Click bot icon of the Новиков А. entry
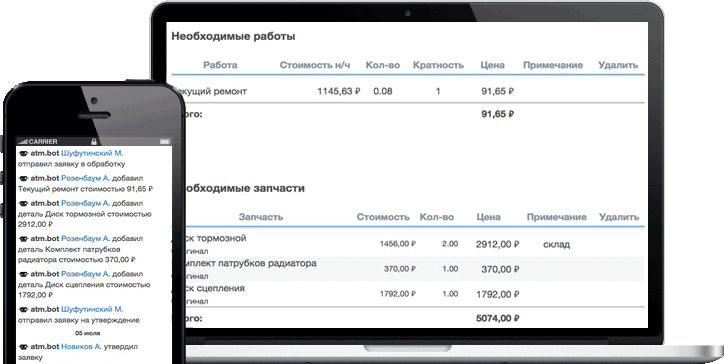The height and width of the screenshot is (364, 724). [x=23, y=346]
